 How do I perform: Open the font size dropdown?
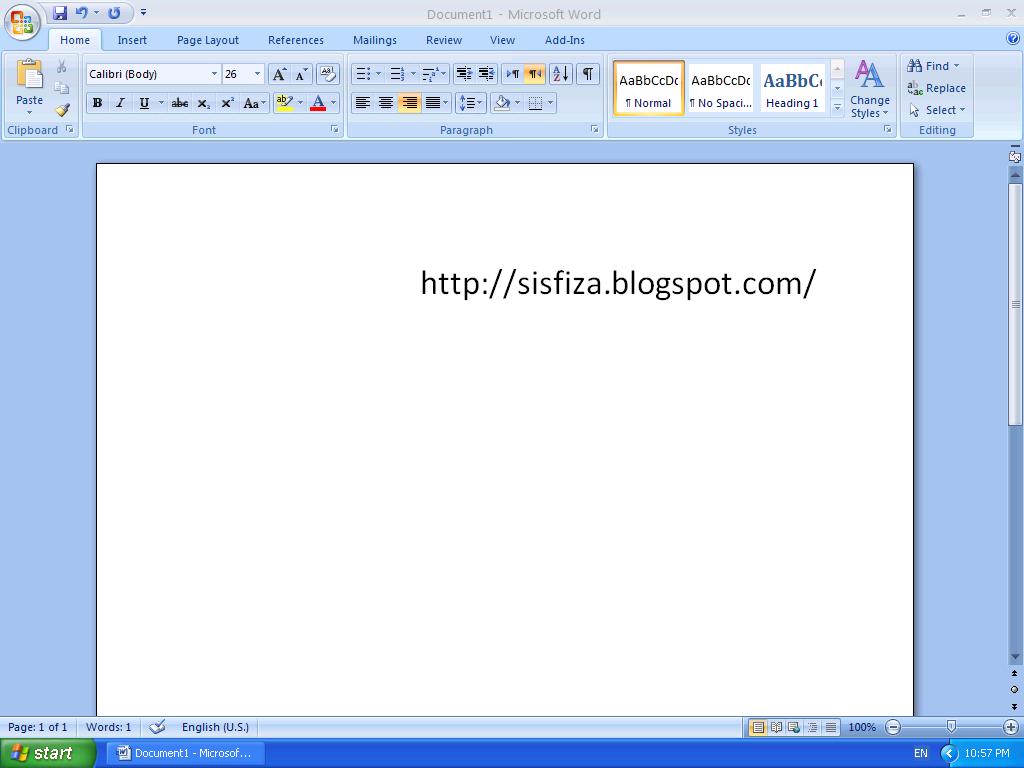(x=257, y=74)
